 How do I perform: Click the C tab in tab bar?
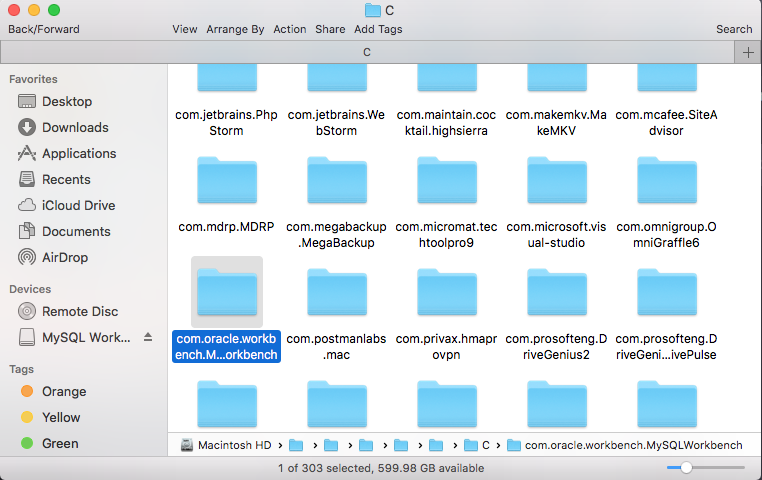tap(367, 52)
